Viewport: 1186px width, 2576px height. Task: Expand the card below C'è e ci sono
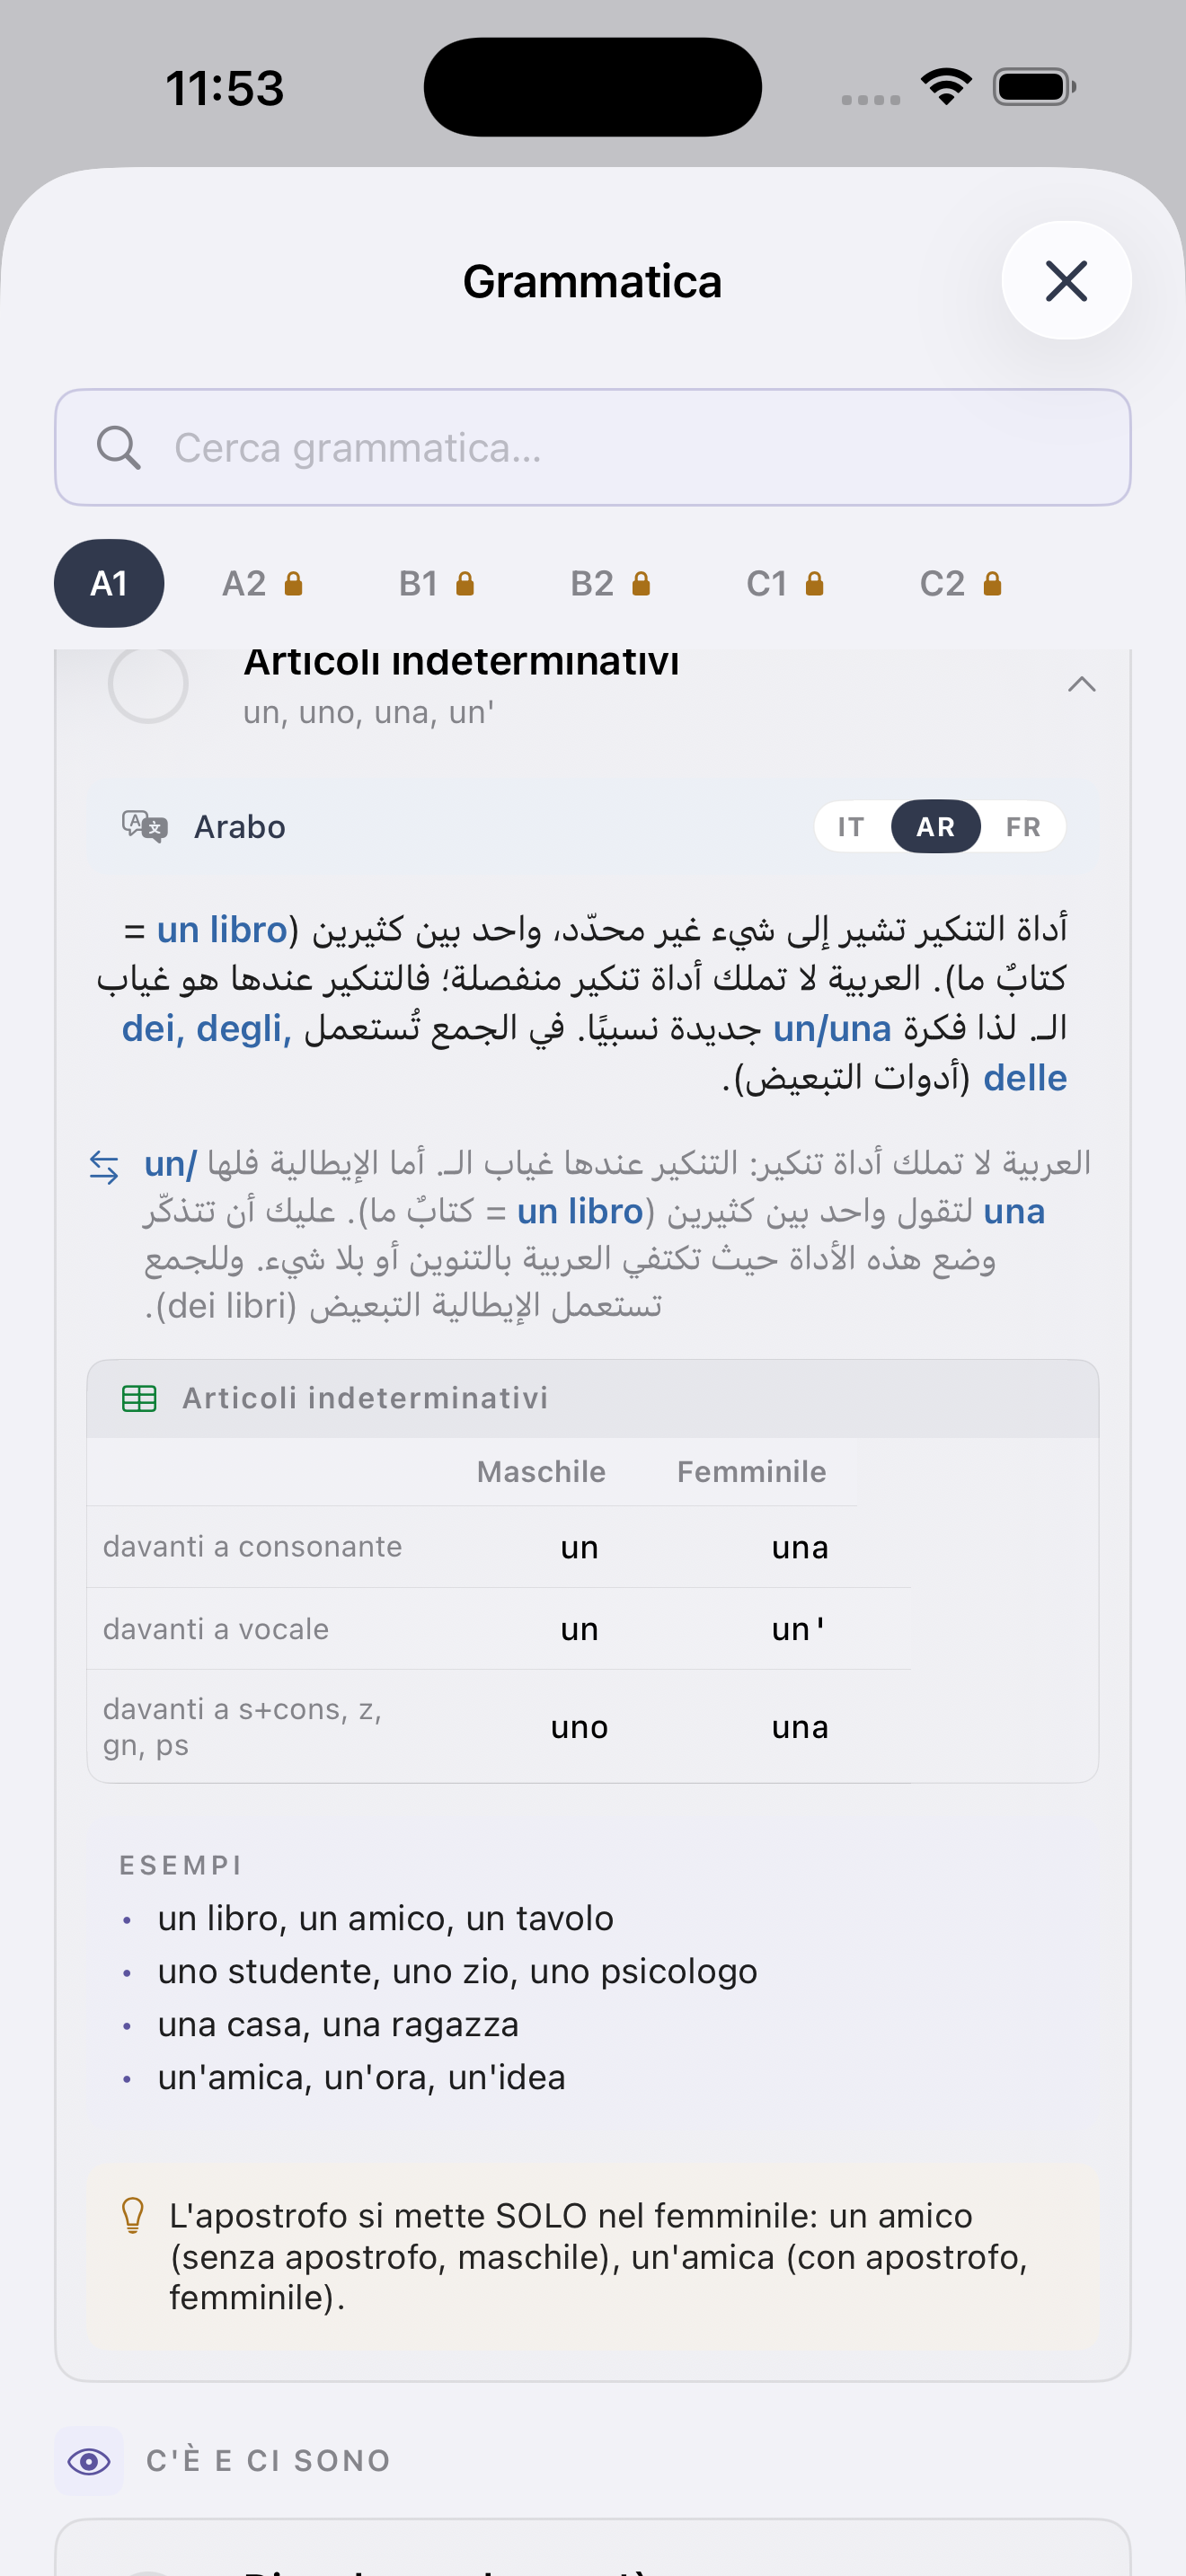pos(593,2548)
